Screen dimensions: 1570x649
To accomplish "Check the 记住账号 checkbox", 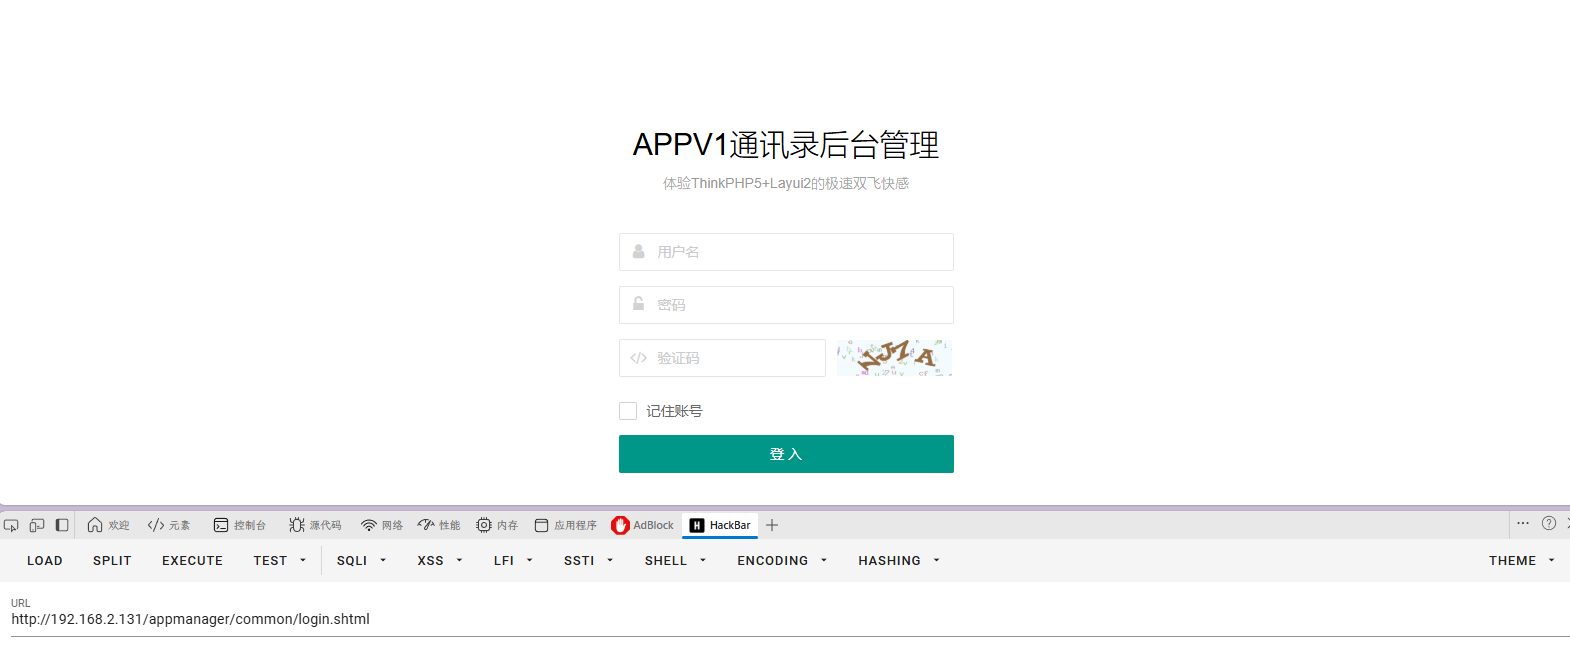I will 628,411.
